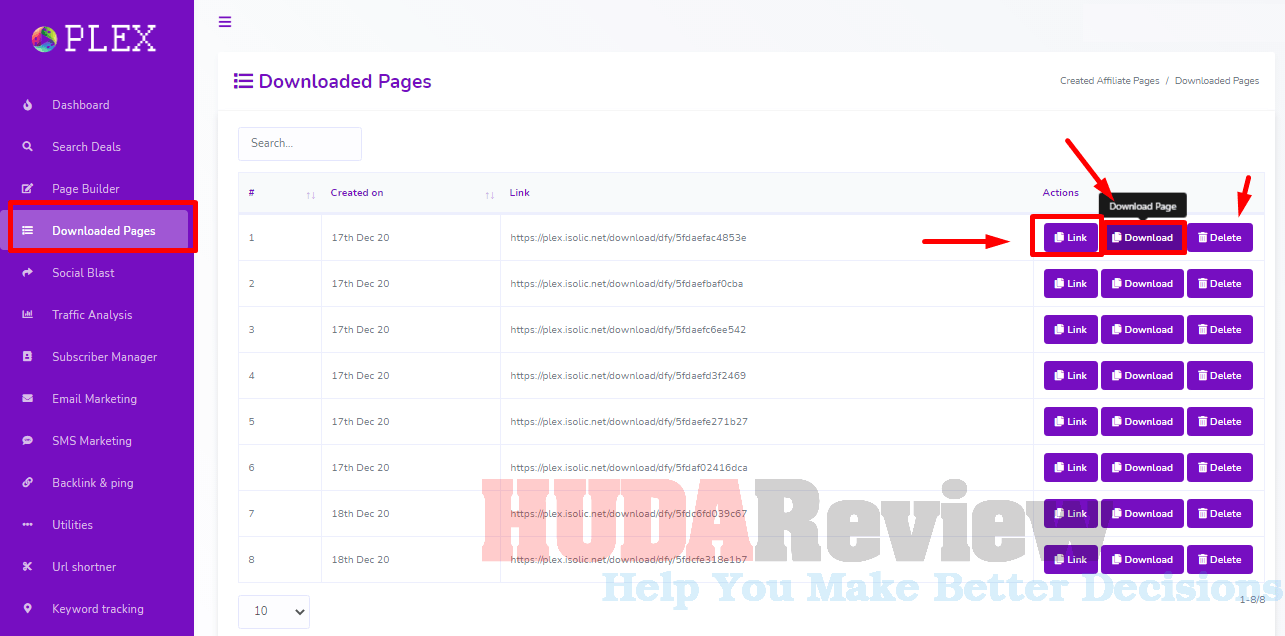Sort table by Created on column arrows
This screenshot has width=1285, height=636.
coord(490,194)
